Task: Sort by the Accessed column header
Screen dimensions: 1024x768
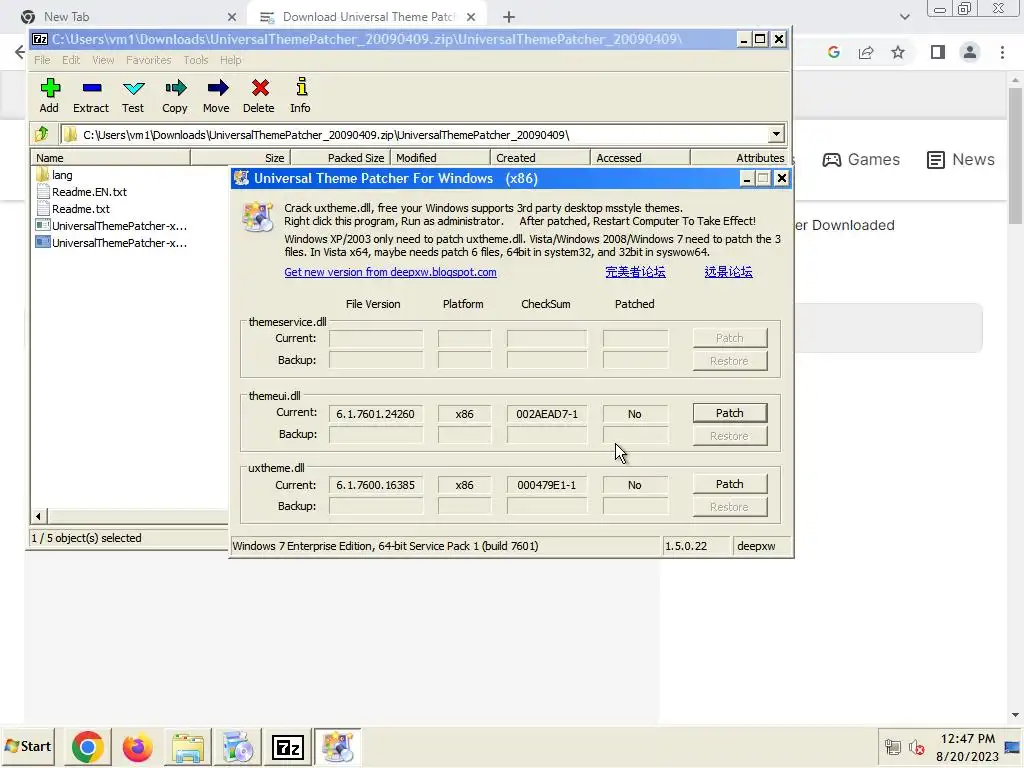Action: [640, 157]
